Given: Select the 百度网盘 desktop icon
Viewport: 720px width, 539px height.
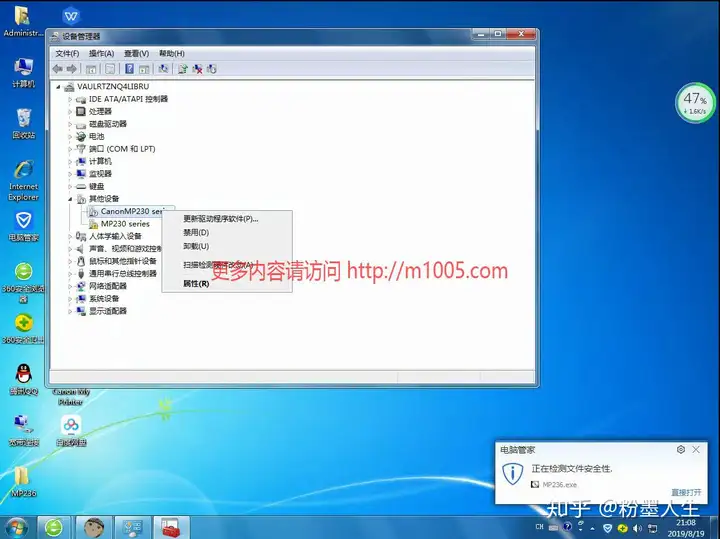Looking at the screenshot, I should [x=71, y=431].
